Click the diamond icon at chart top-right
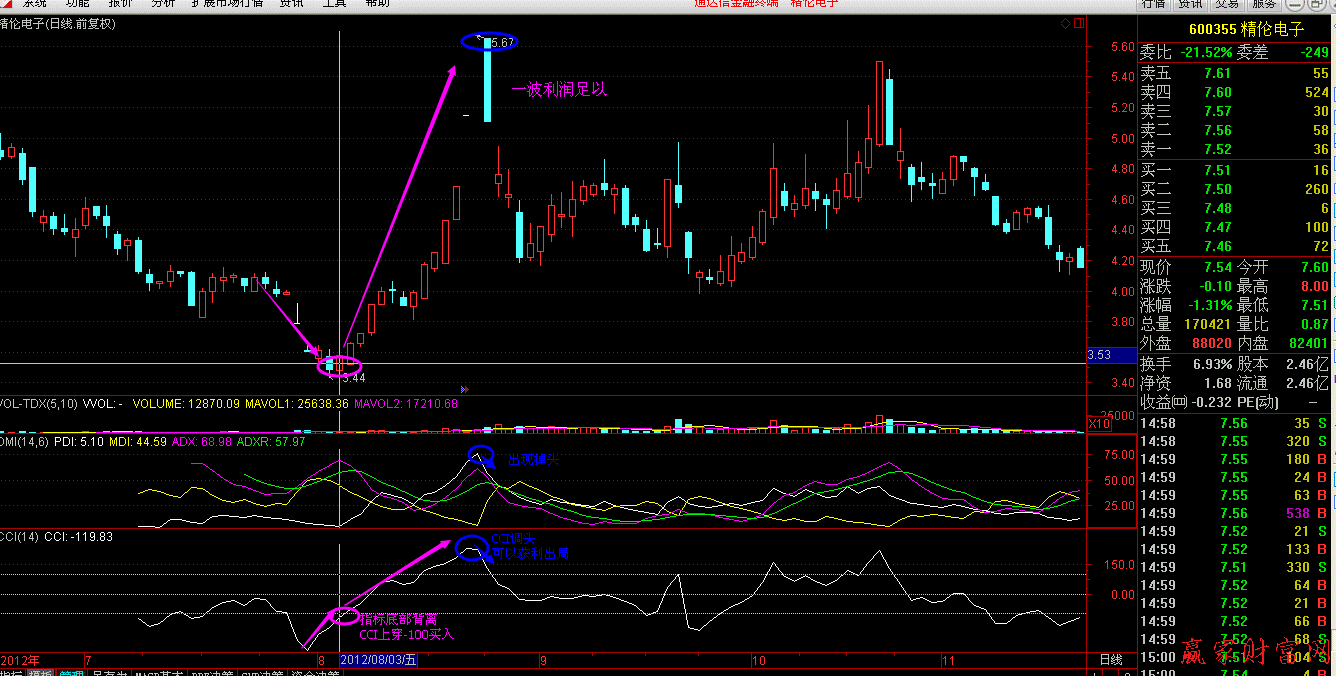This screenshot has height=676, width=1336. pos(1064,23)
